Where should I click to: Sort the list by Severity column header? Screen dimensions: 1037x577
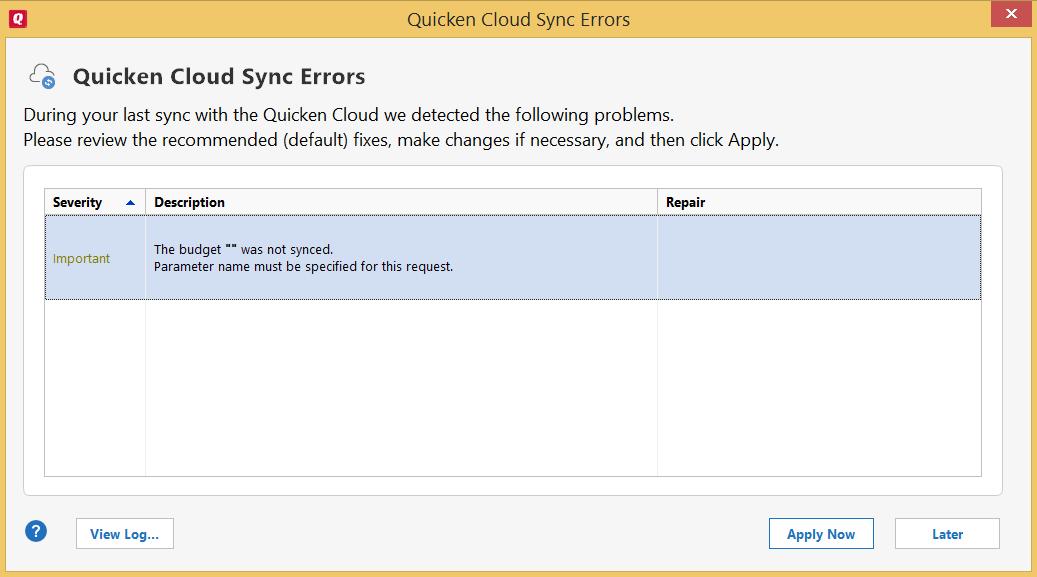coord(78,203)
